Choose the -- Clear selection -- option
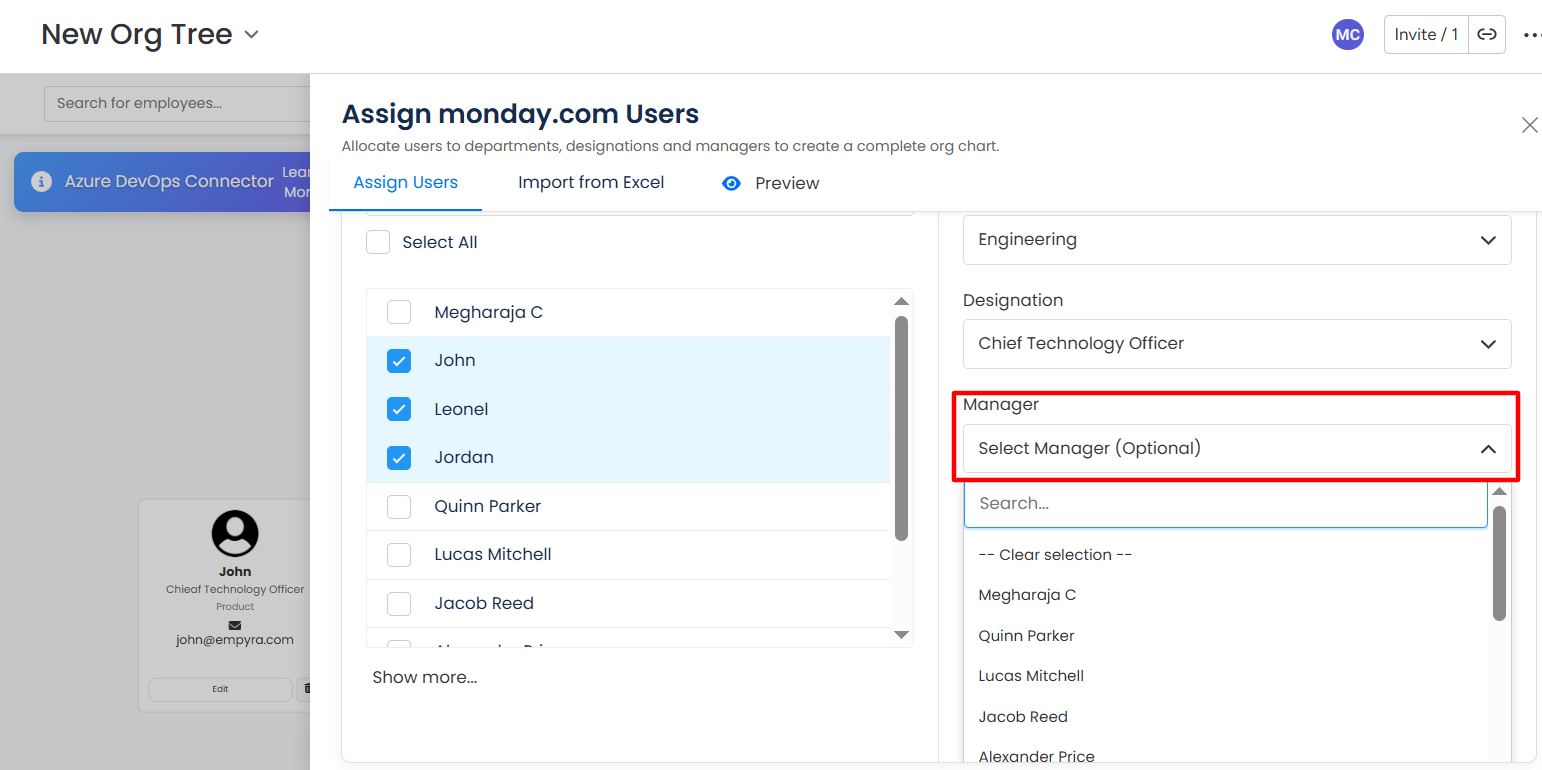Viewport: 1542px width, 770px height. pyautogui.click(x=1055, y=555)
